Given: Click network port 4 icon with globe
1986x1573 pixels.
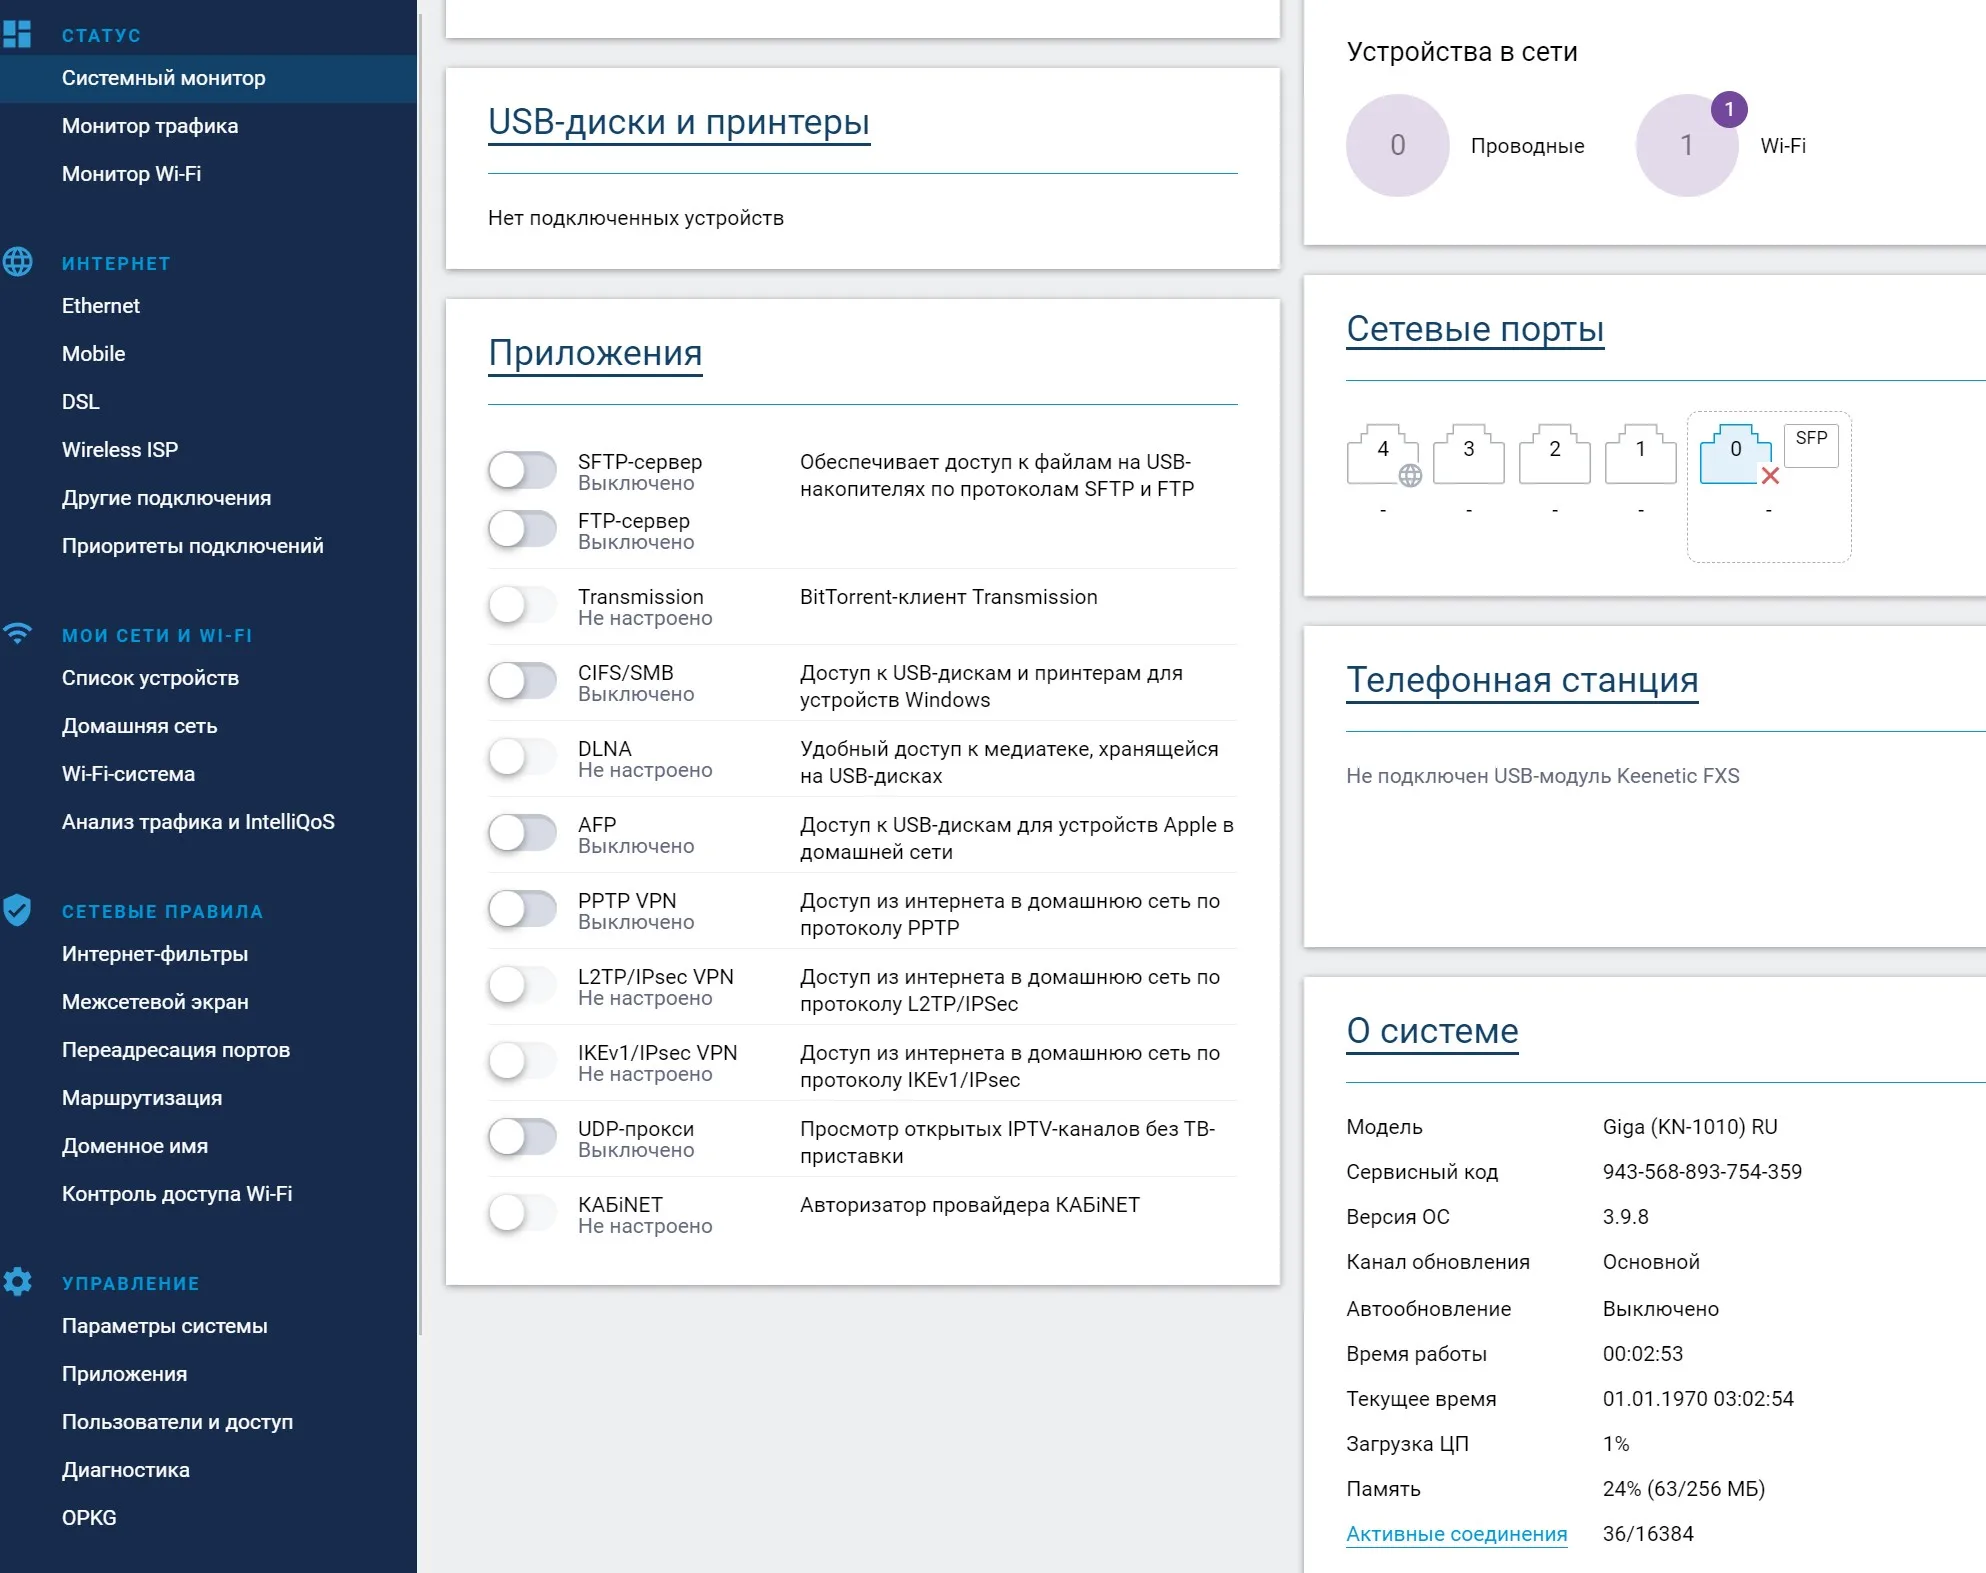Looking at the screenshot, I should 1383,454.
